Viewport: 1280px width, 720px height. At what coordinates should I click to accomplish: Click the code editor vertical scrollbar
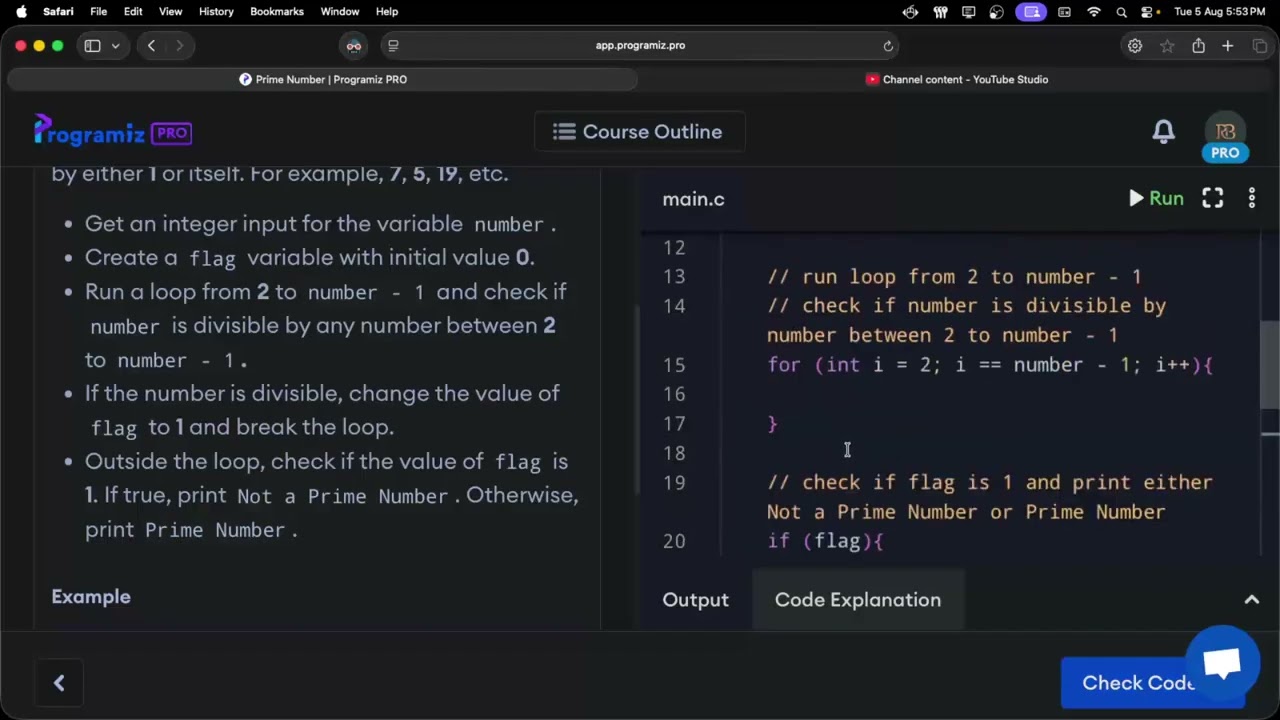coord(1270,365)
